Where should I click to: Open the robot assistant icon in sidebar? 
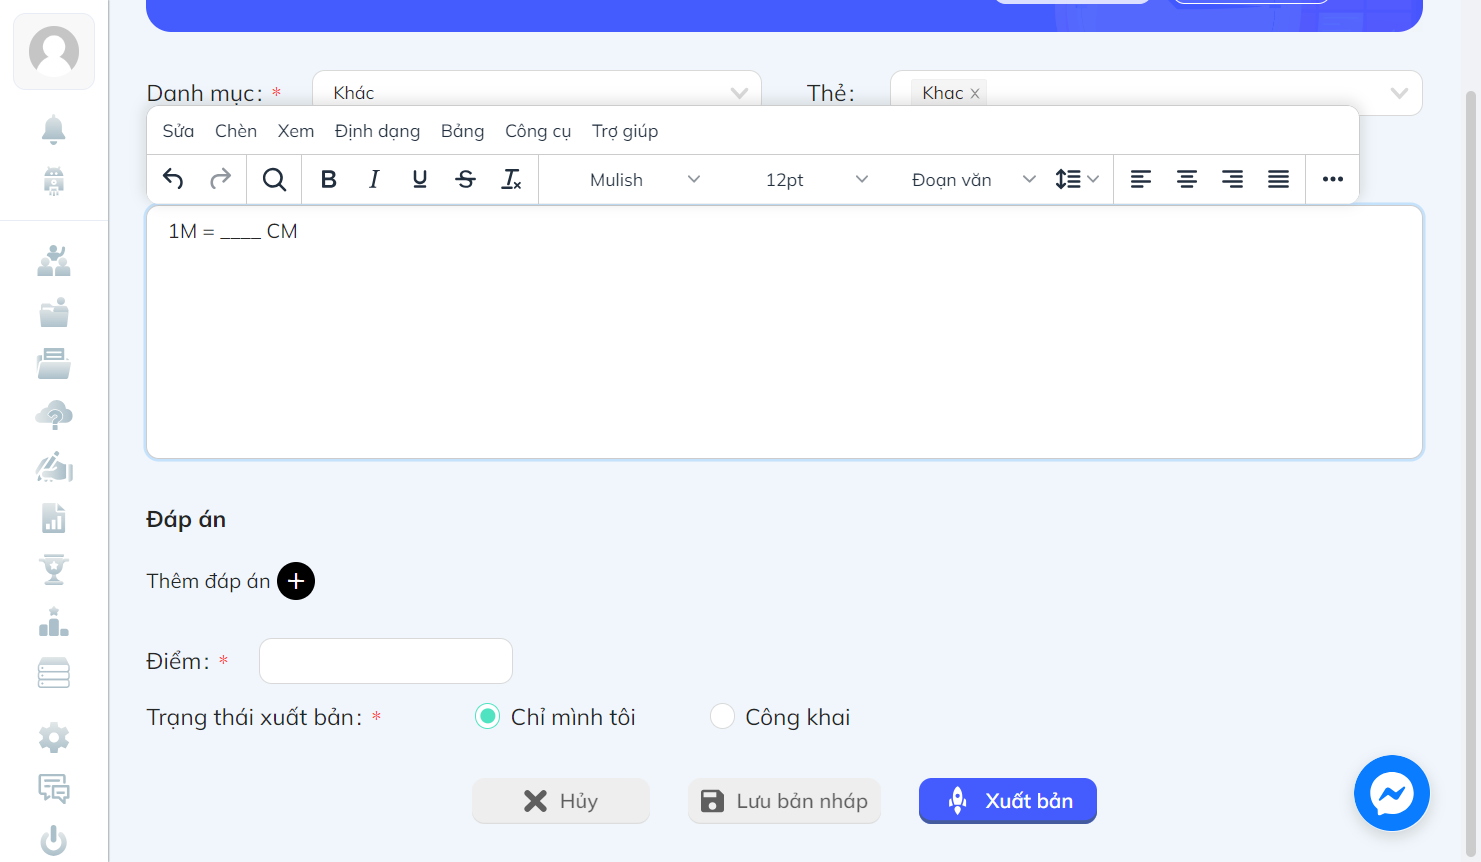54,181
